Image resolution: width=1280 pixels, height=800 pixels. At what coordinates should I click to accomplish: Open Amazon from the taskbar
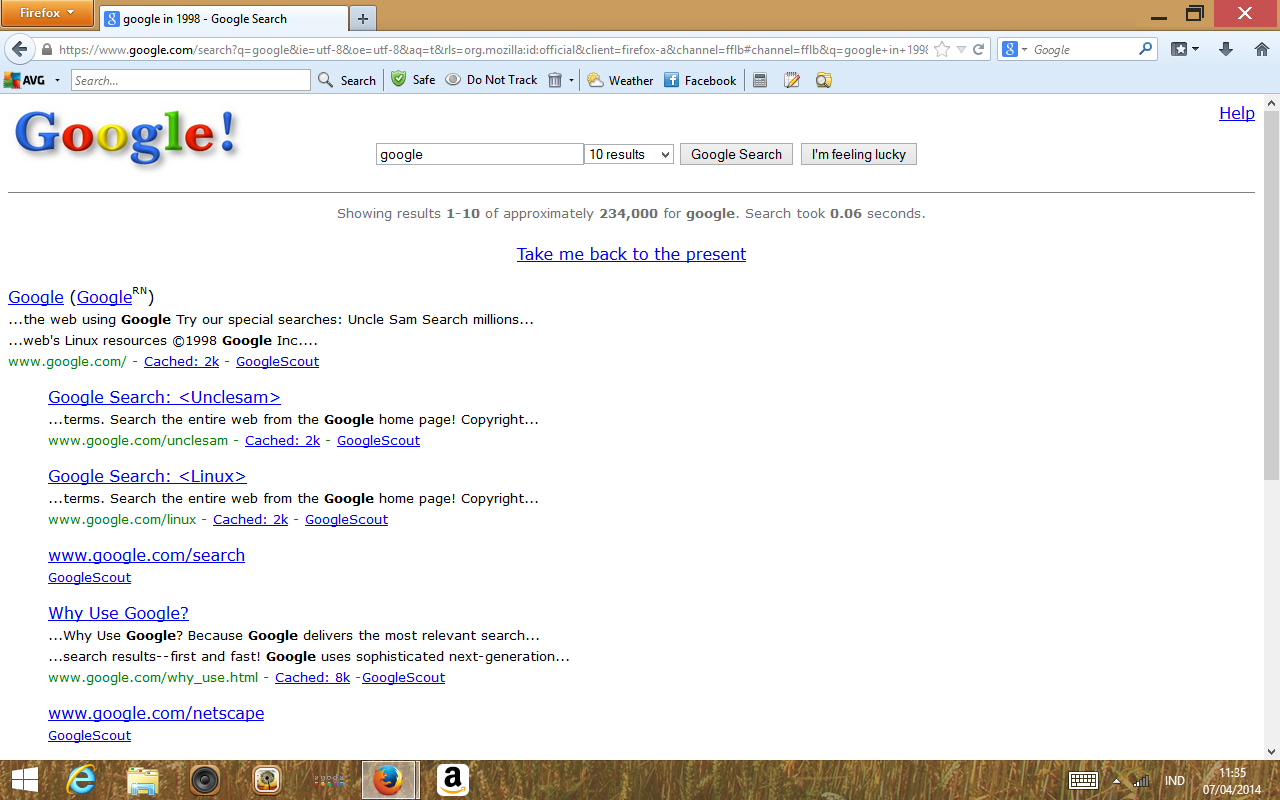(x=453, y=780)
